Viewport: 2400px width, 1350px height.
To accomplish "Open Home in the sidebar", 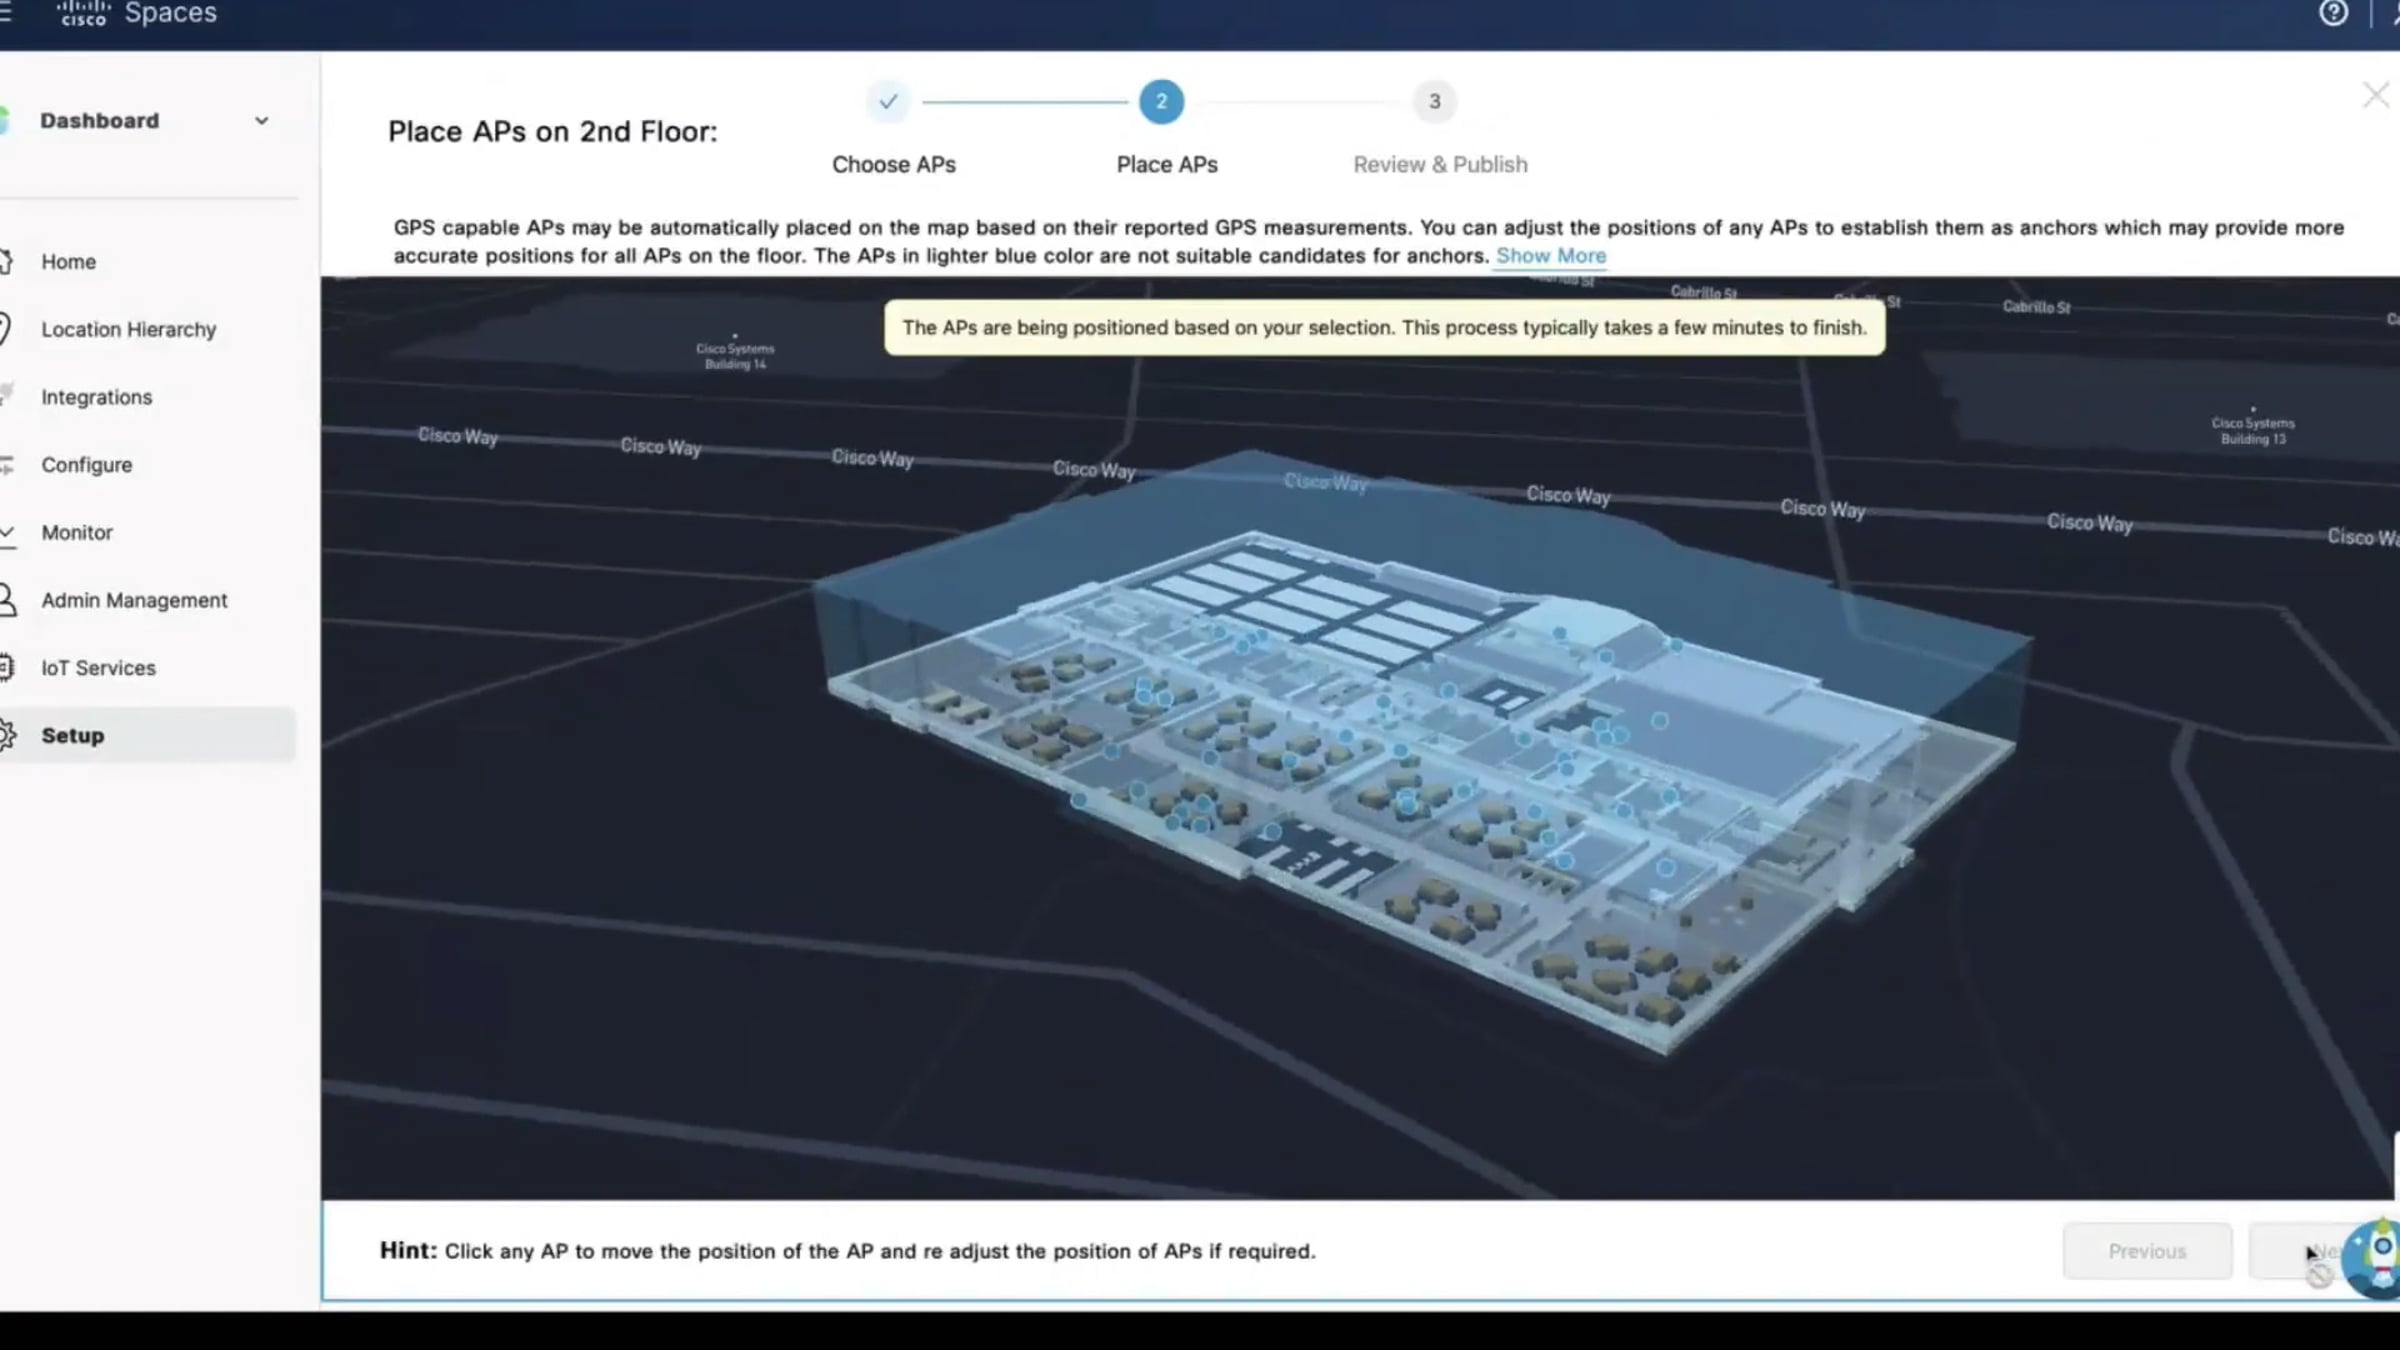I will tap(68, 262).
